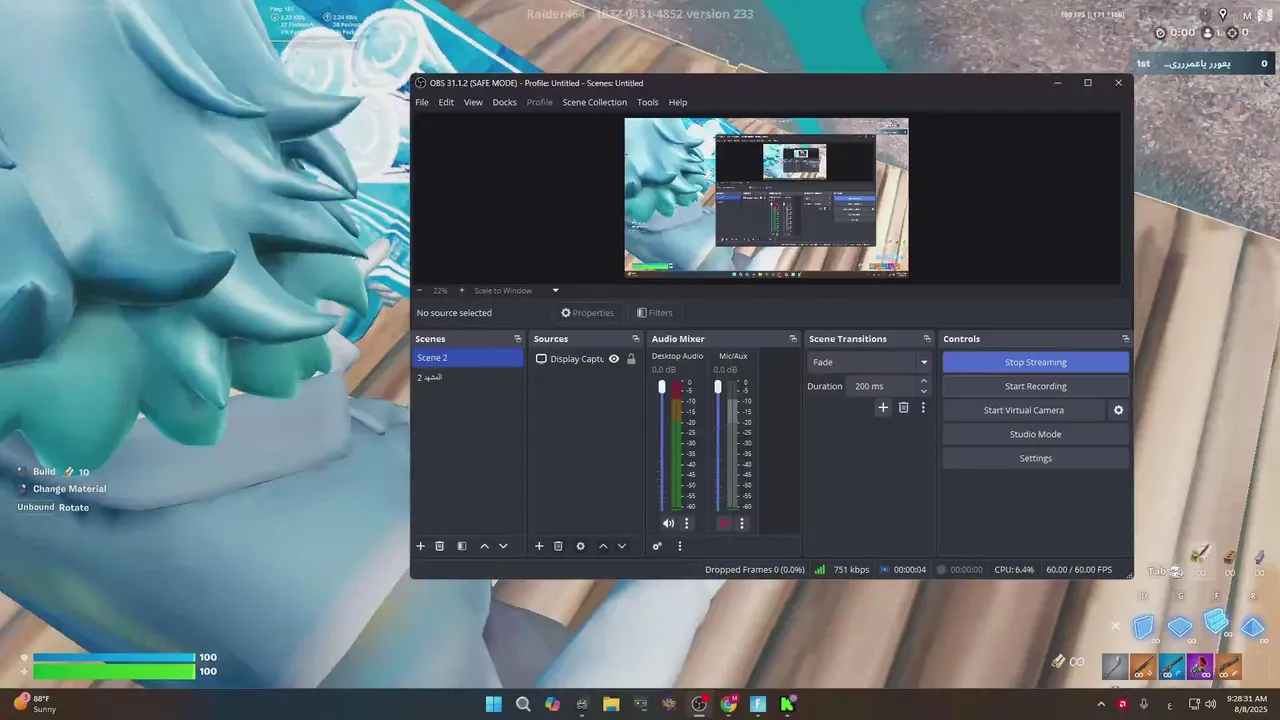This screenshot has height=720, width=1280.
Task: Click the OBS preview thumbnail
Action: point(766,197)
